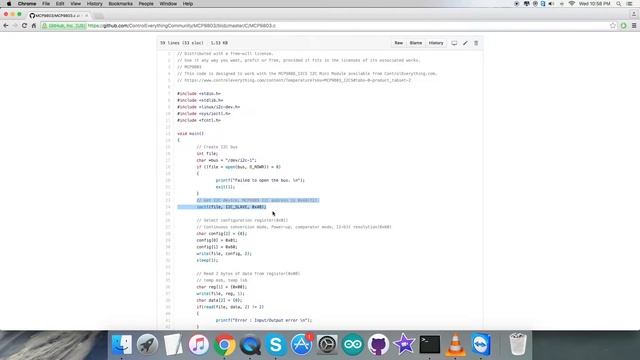Open Chrome hamburger menu
Screen dimensions: 640x360
coord(634,26)
